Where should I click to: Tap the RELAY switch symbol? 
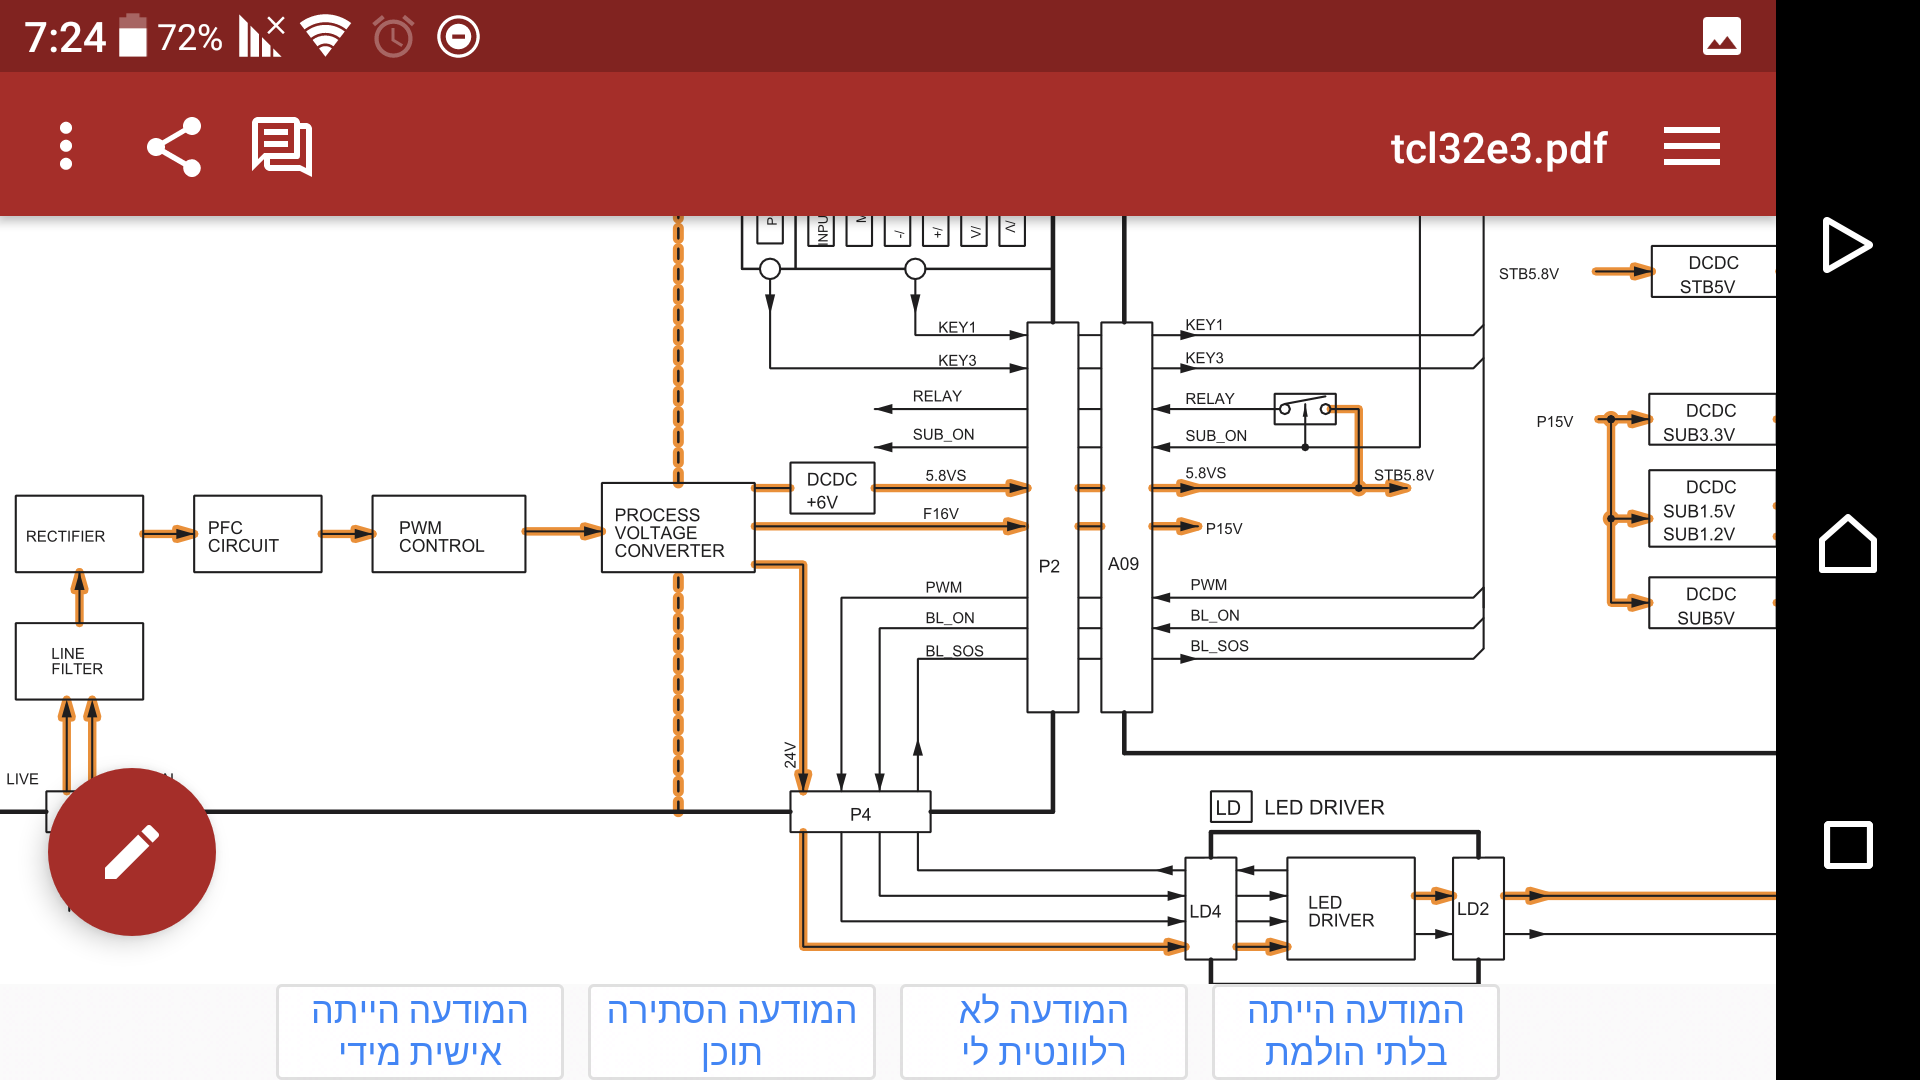coord(1305,408)
